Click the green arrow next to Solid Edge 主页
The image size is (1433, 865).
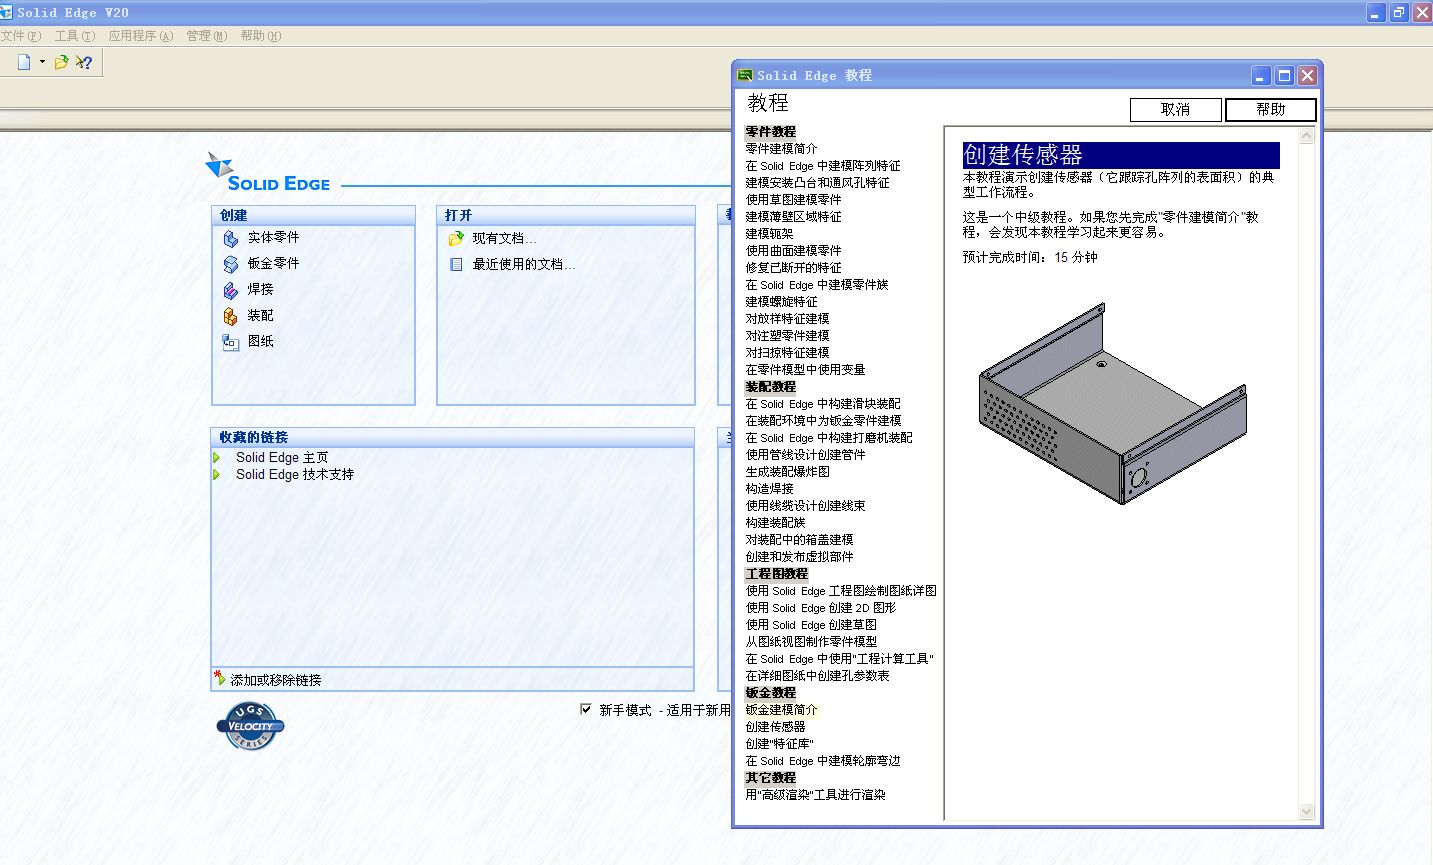click(x=217, y=458)
